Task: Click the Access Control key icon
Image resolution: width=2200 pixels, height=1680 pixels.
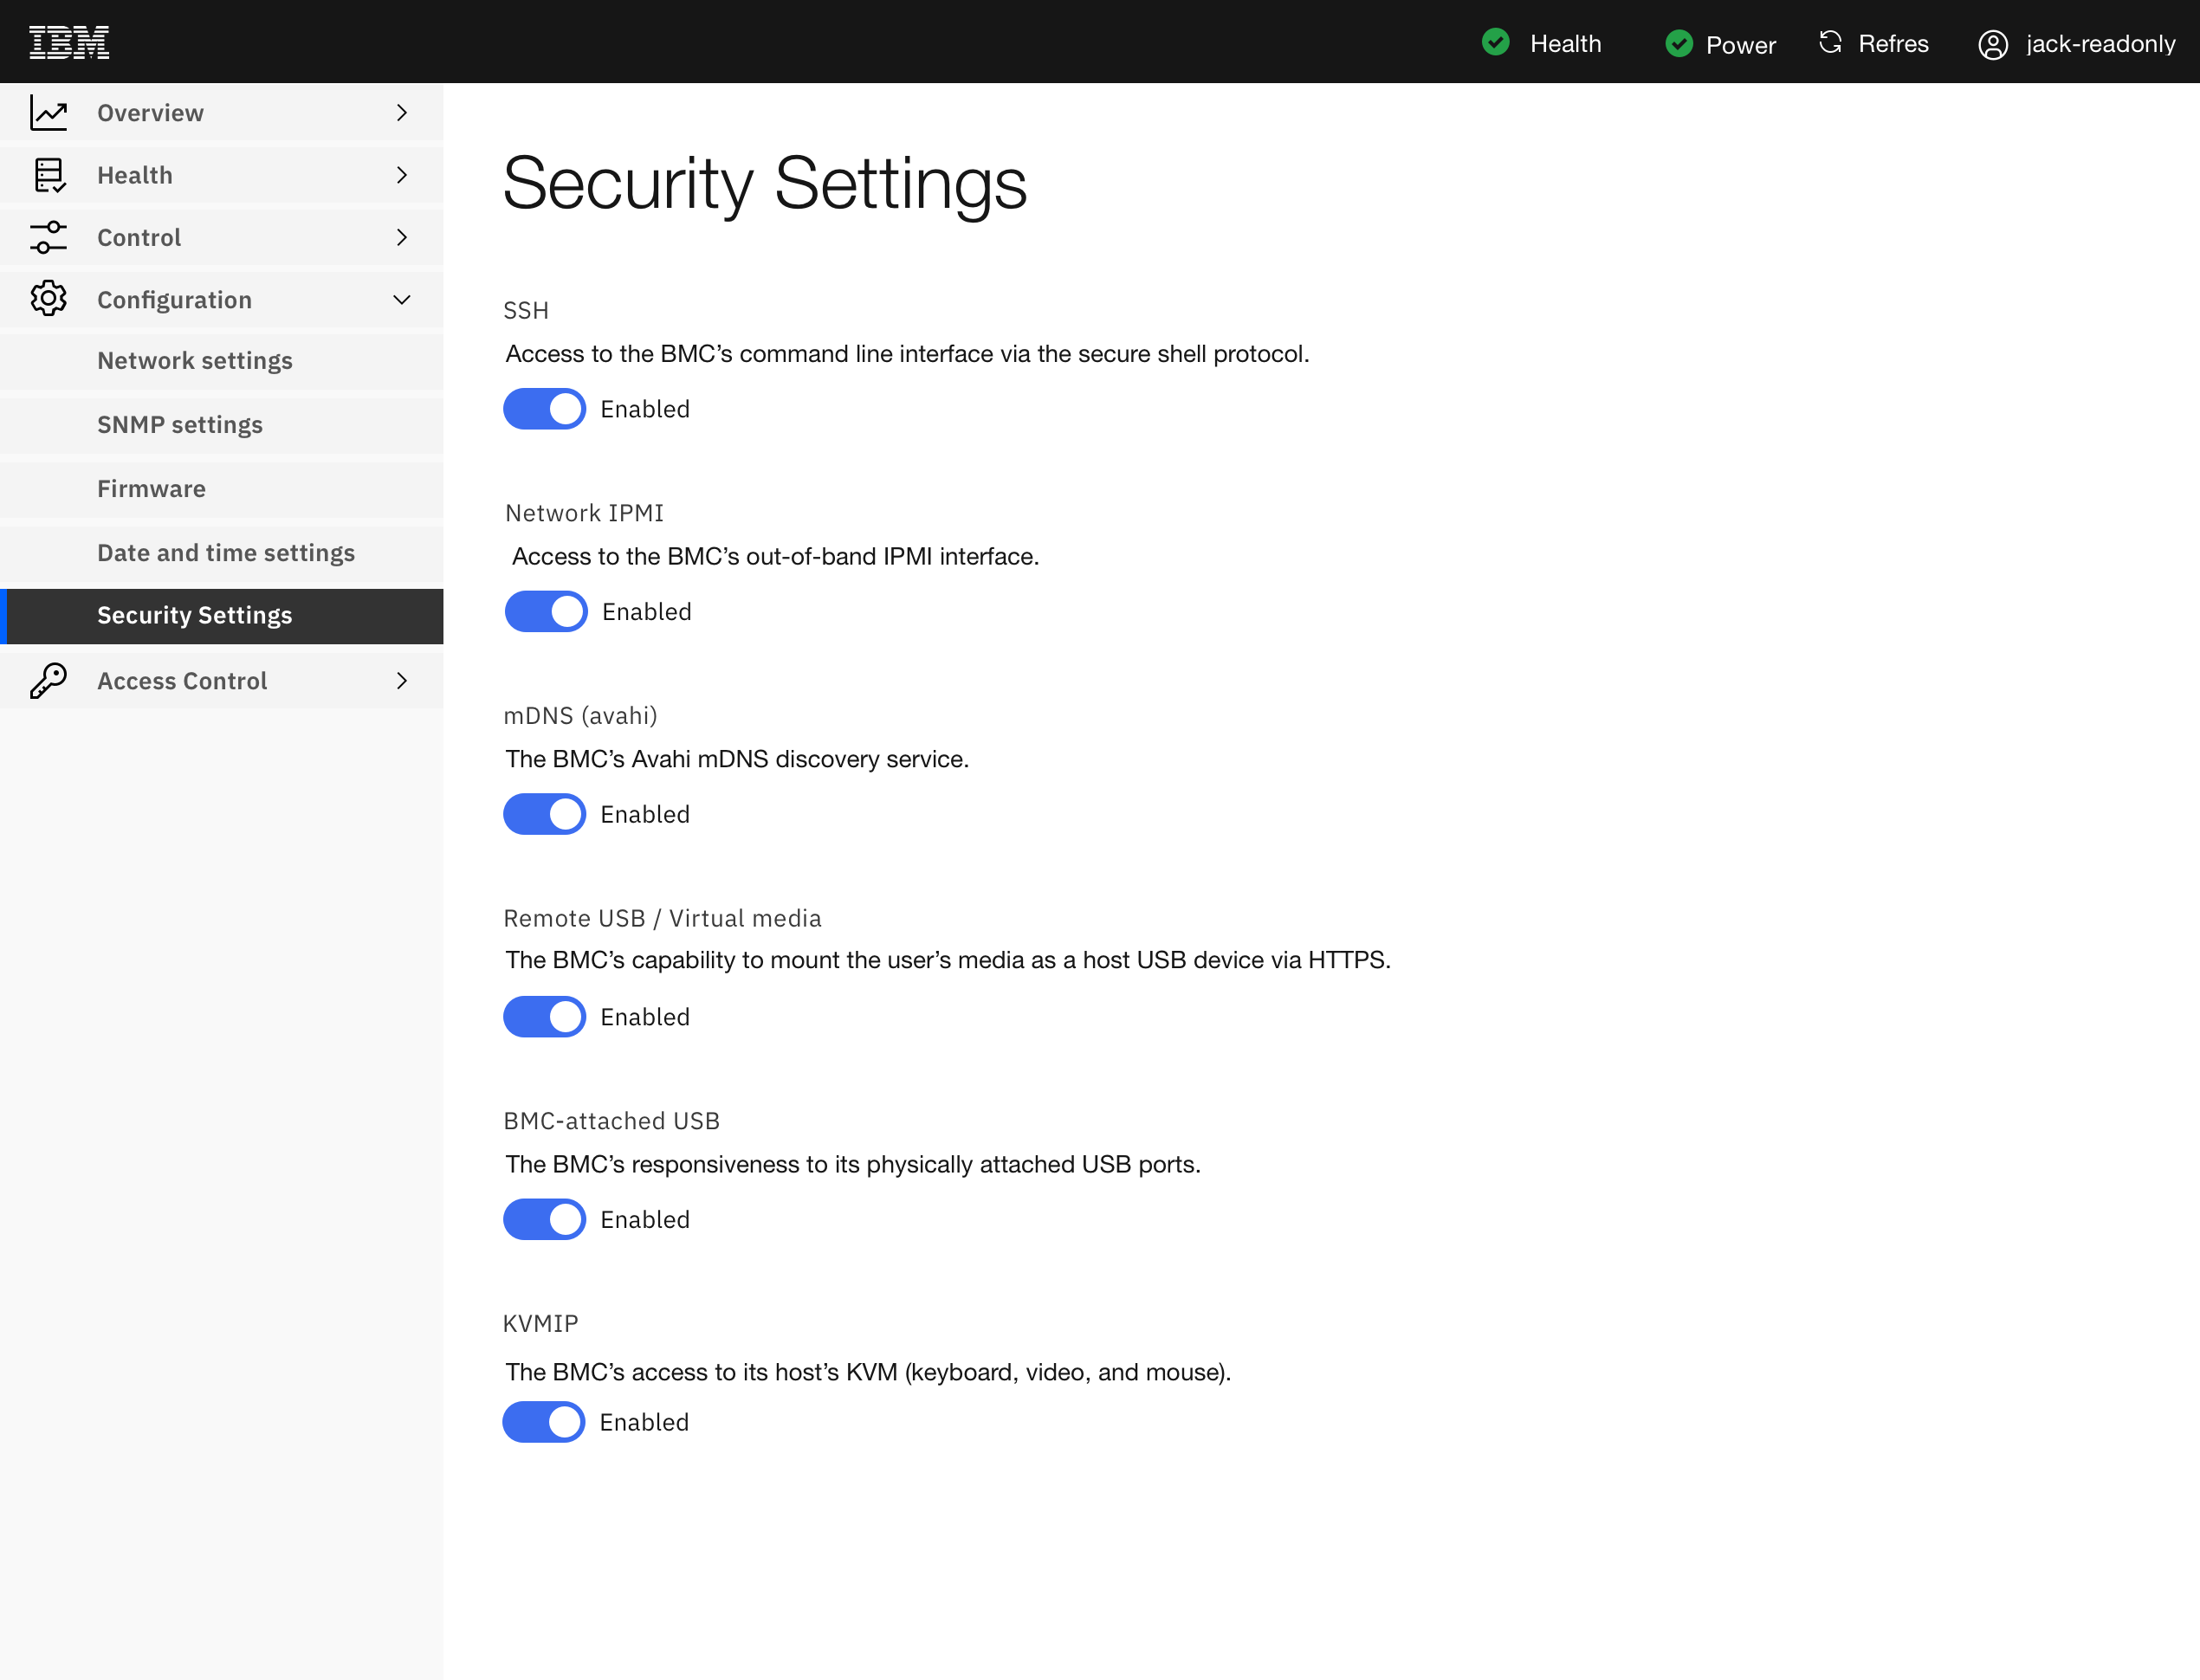Action: point(49,680)
